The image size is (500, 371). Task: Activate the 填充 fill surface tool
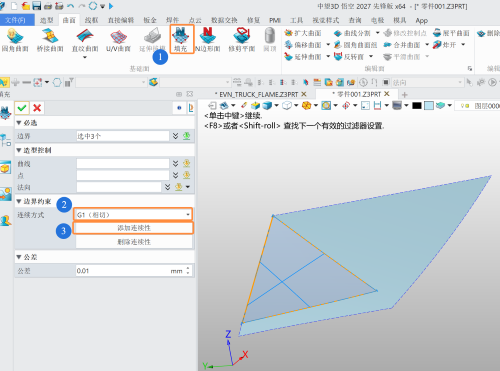pyautogui.click(x=181, y=39)
